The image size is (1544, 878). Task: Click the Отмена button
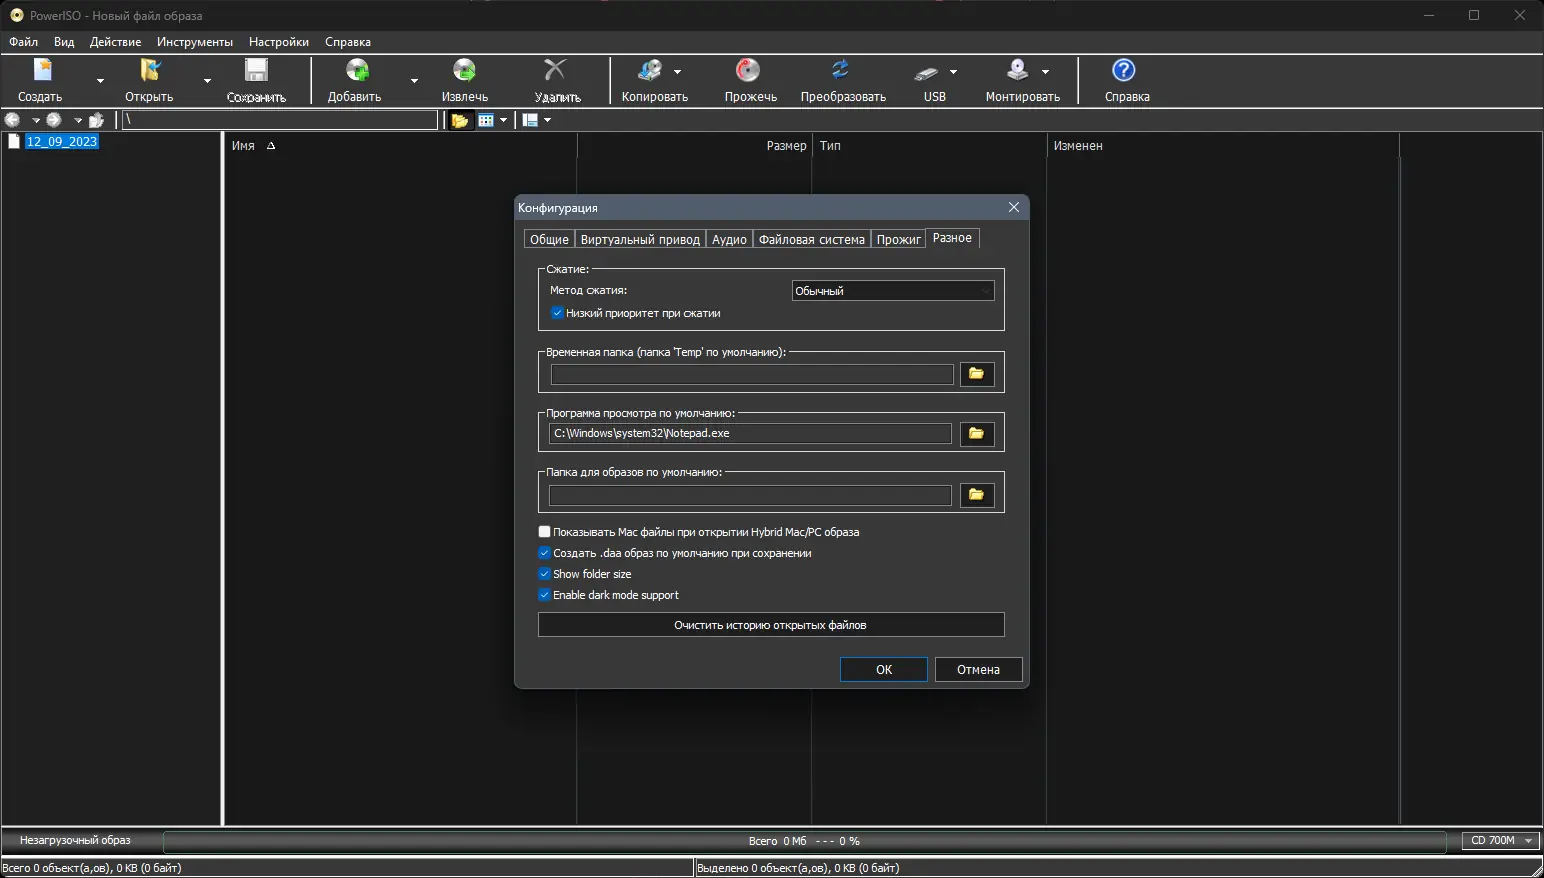[x=978, y=670]
